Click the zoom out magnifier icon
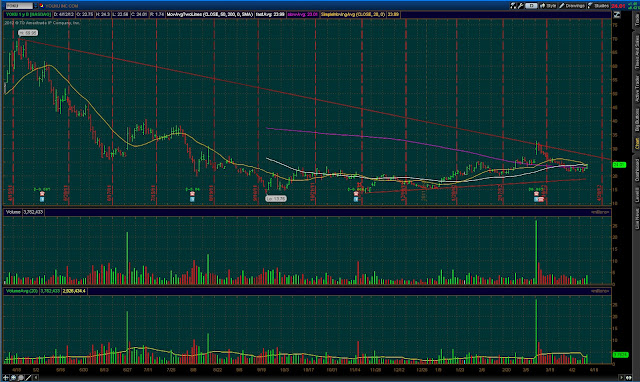This screenshot has width=640, height=382. [21, 378]
